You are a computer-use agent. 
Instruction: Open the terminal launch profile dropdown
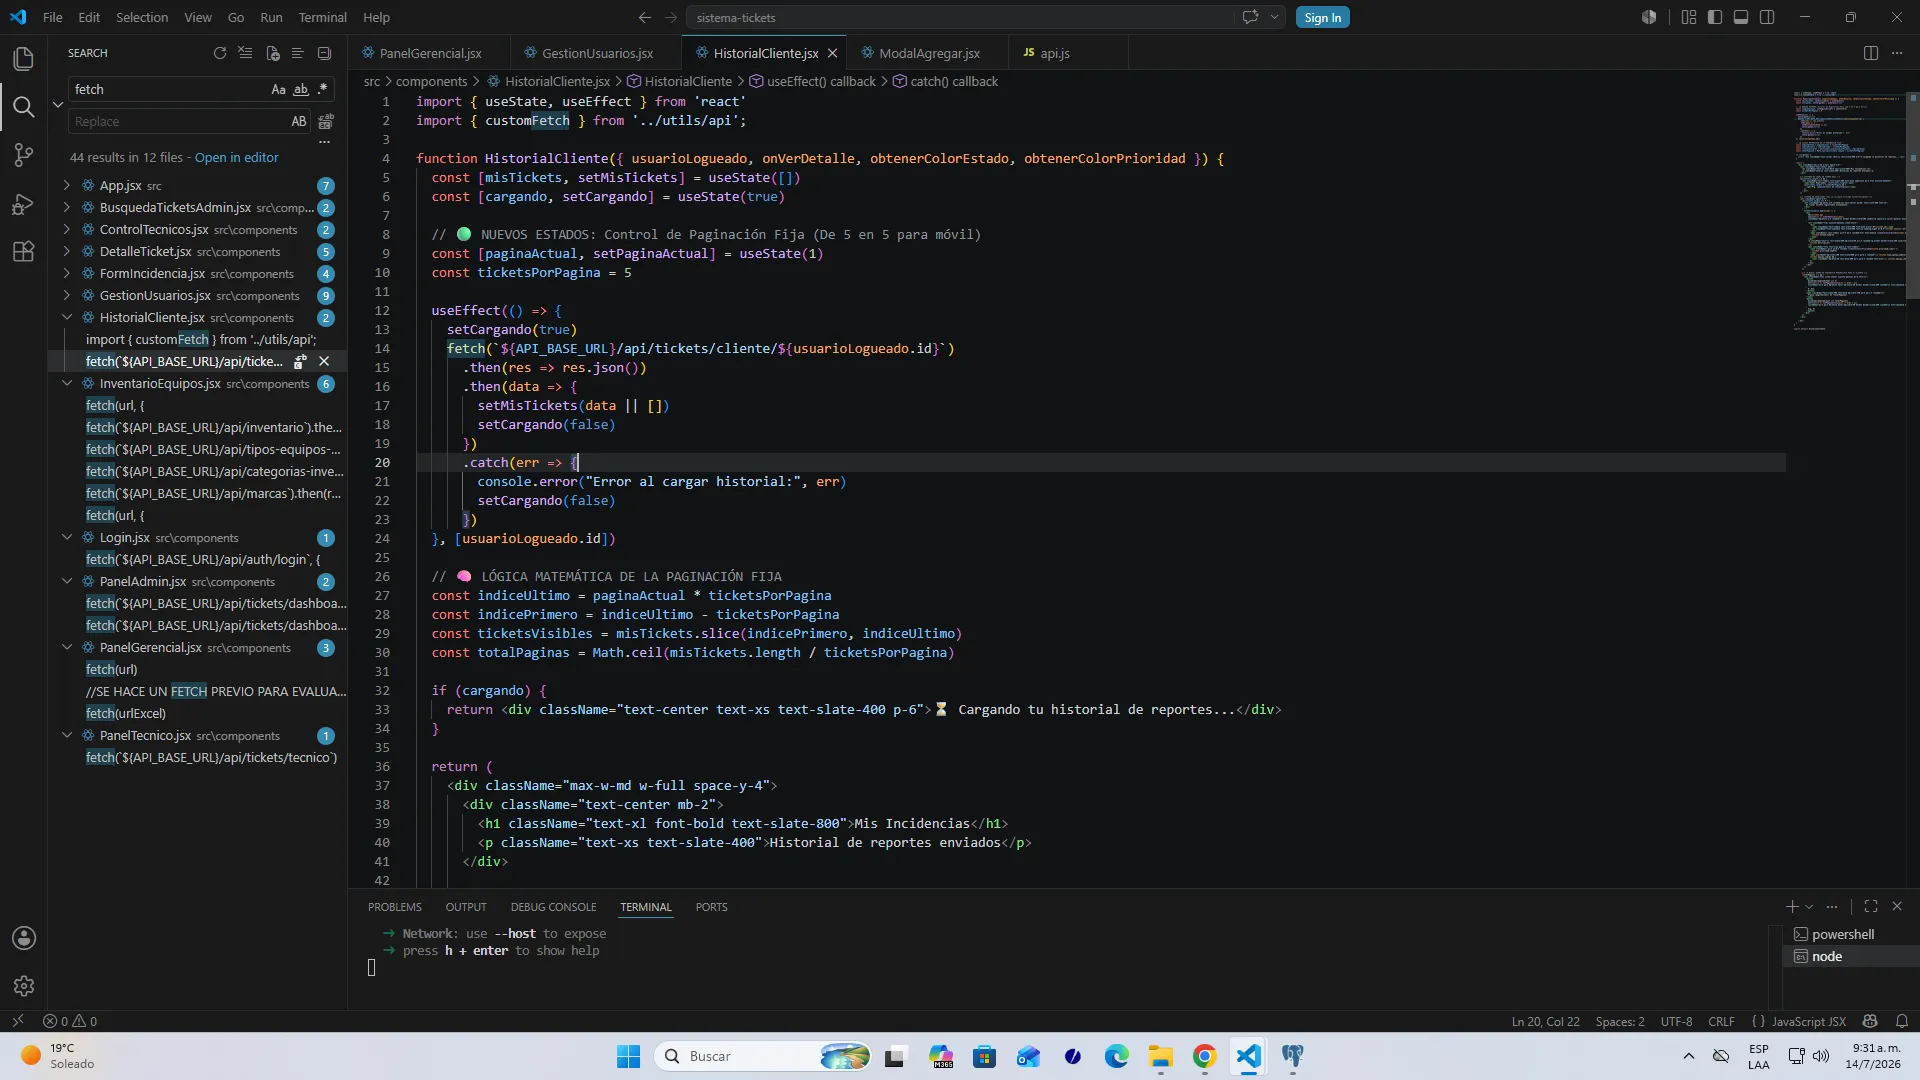(x=1809, y=907)
